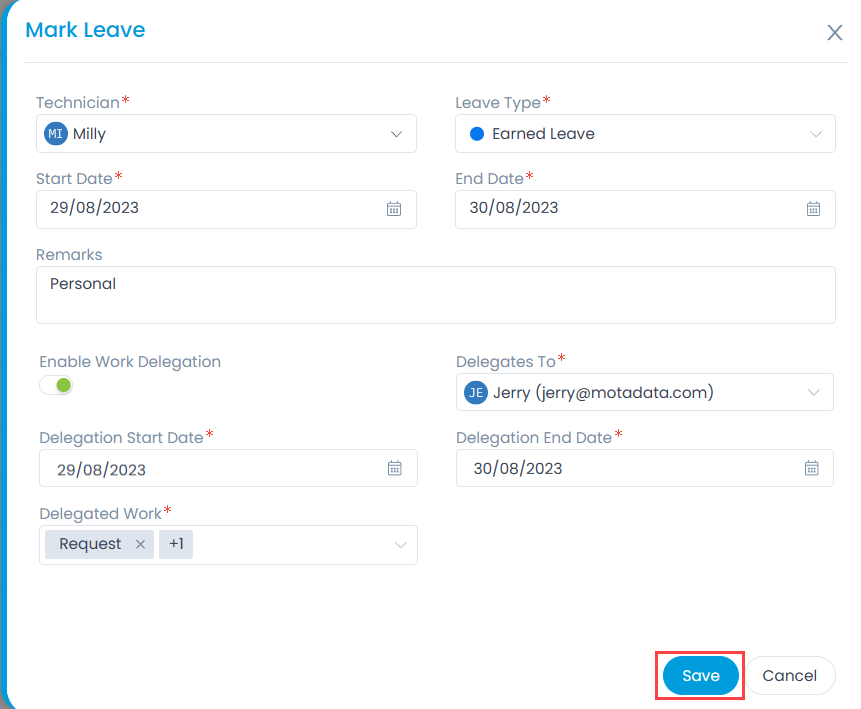Close the Mark Leave dialog
Viewport: 861px width, 709px height.
[834, 32]
